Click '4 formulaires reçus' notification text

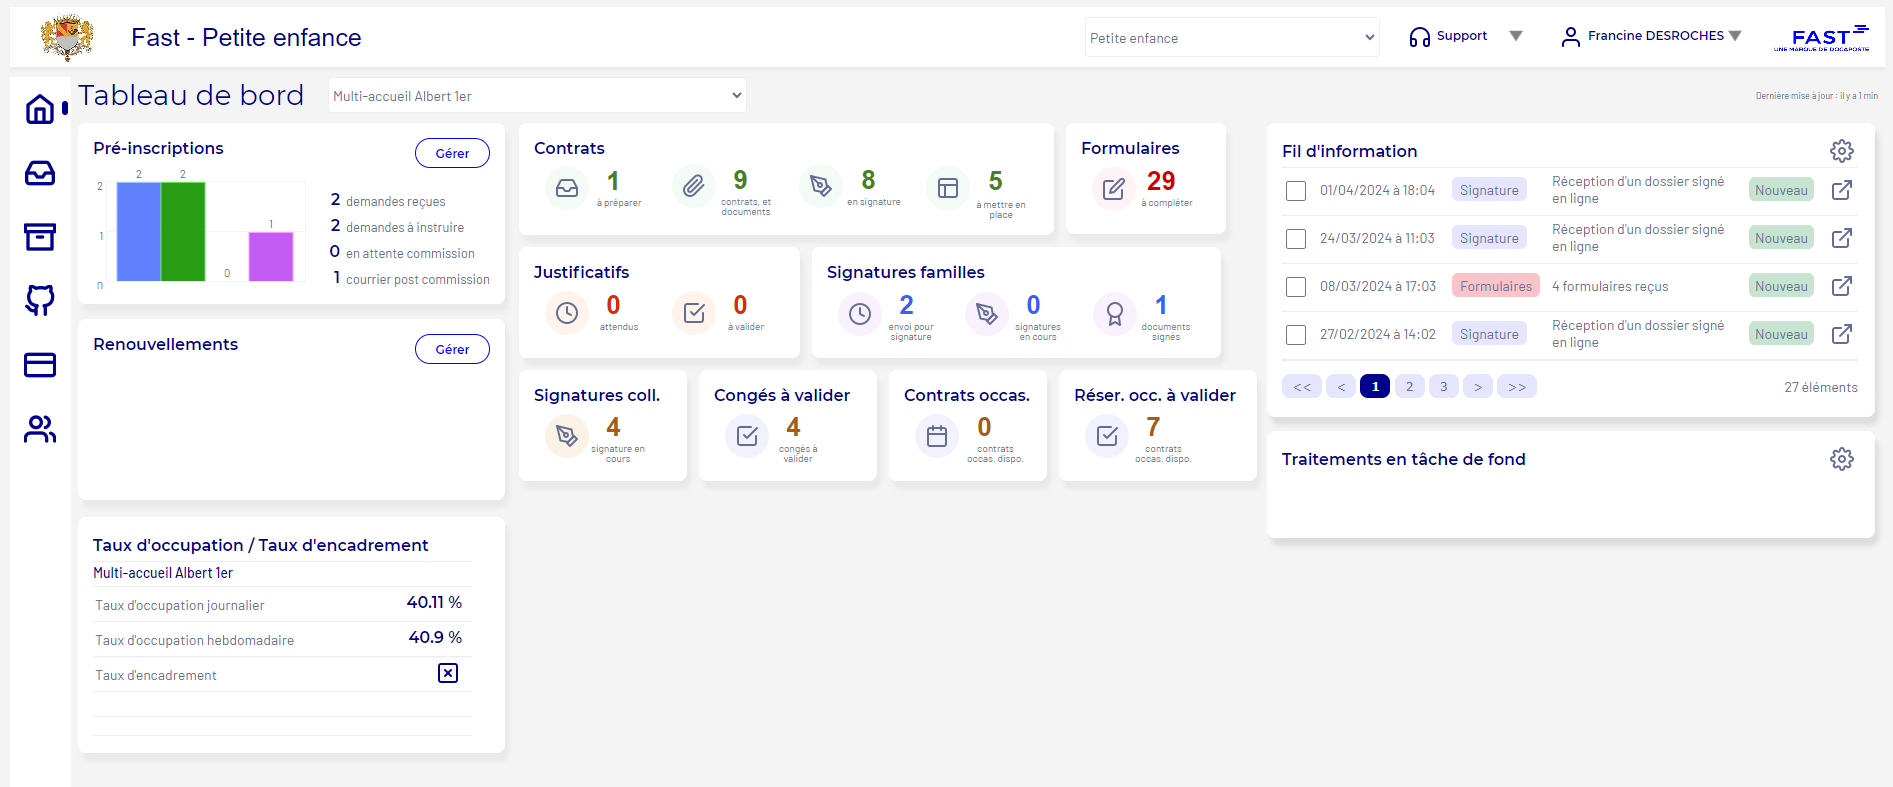pos(1610,286)
